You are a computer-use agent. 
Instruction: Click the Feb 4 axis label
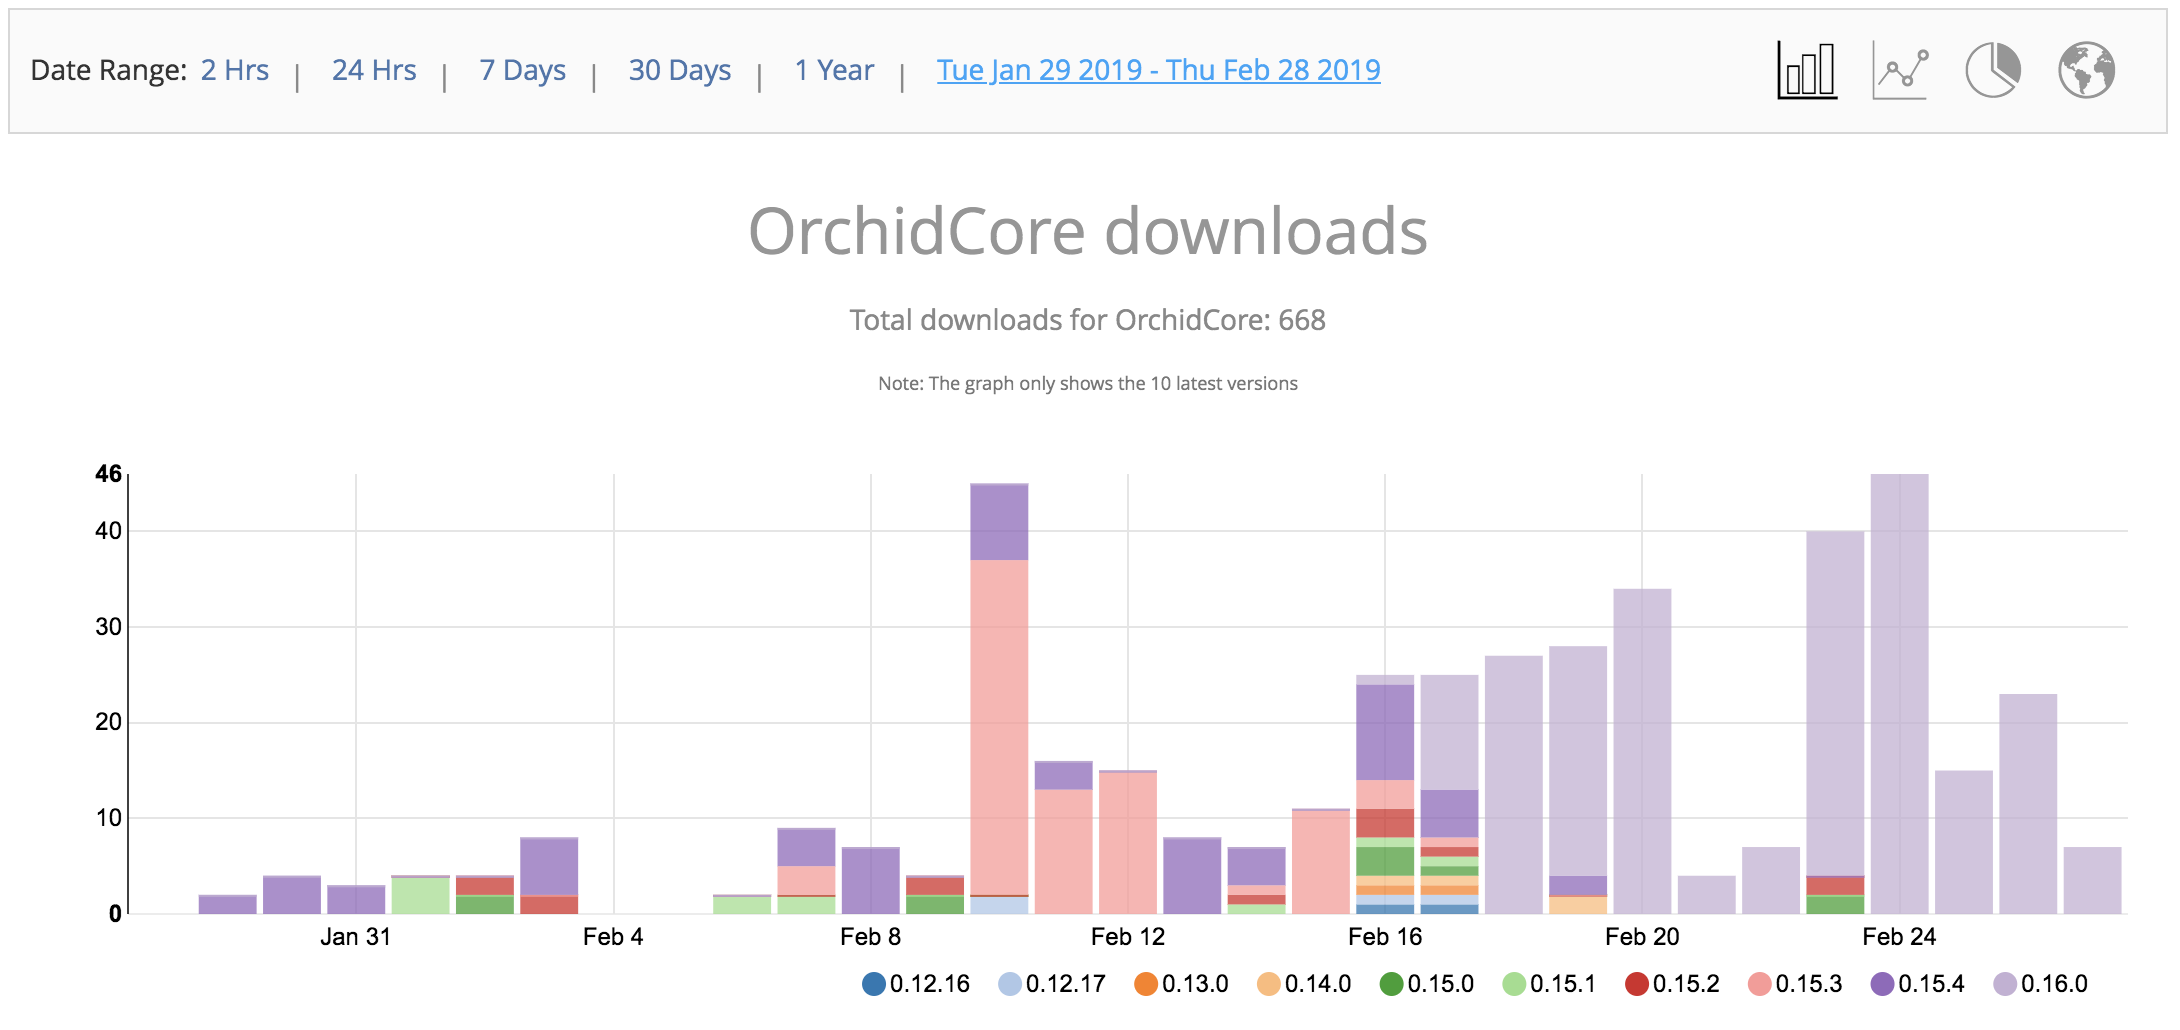[x=613, y=937]
